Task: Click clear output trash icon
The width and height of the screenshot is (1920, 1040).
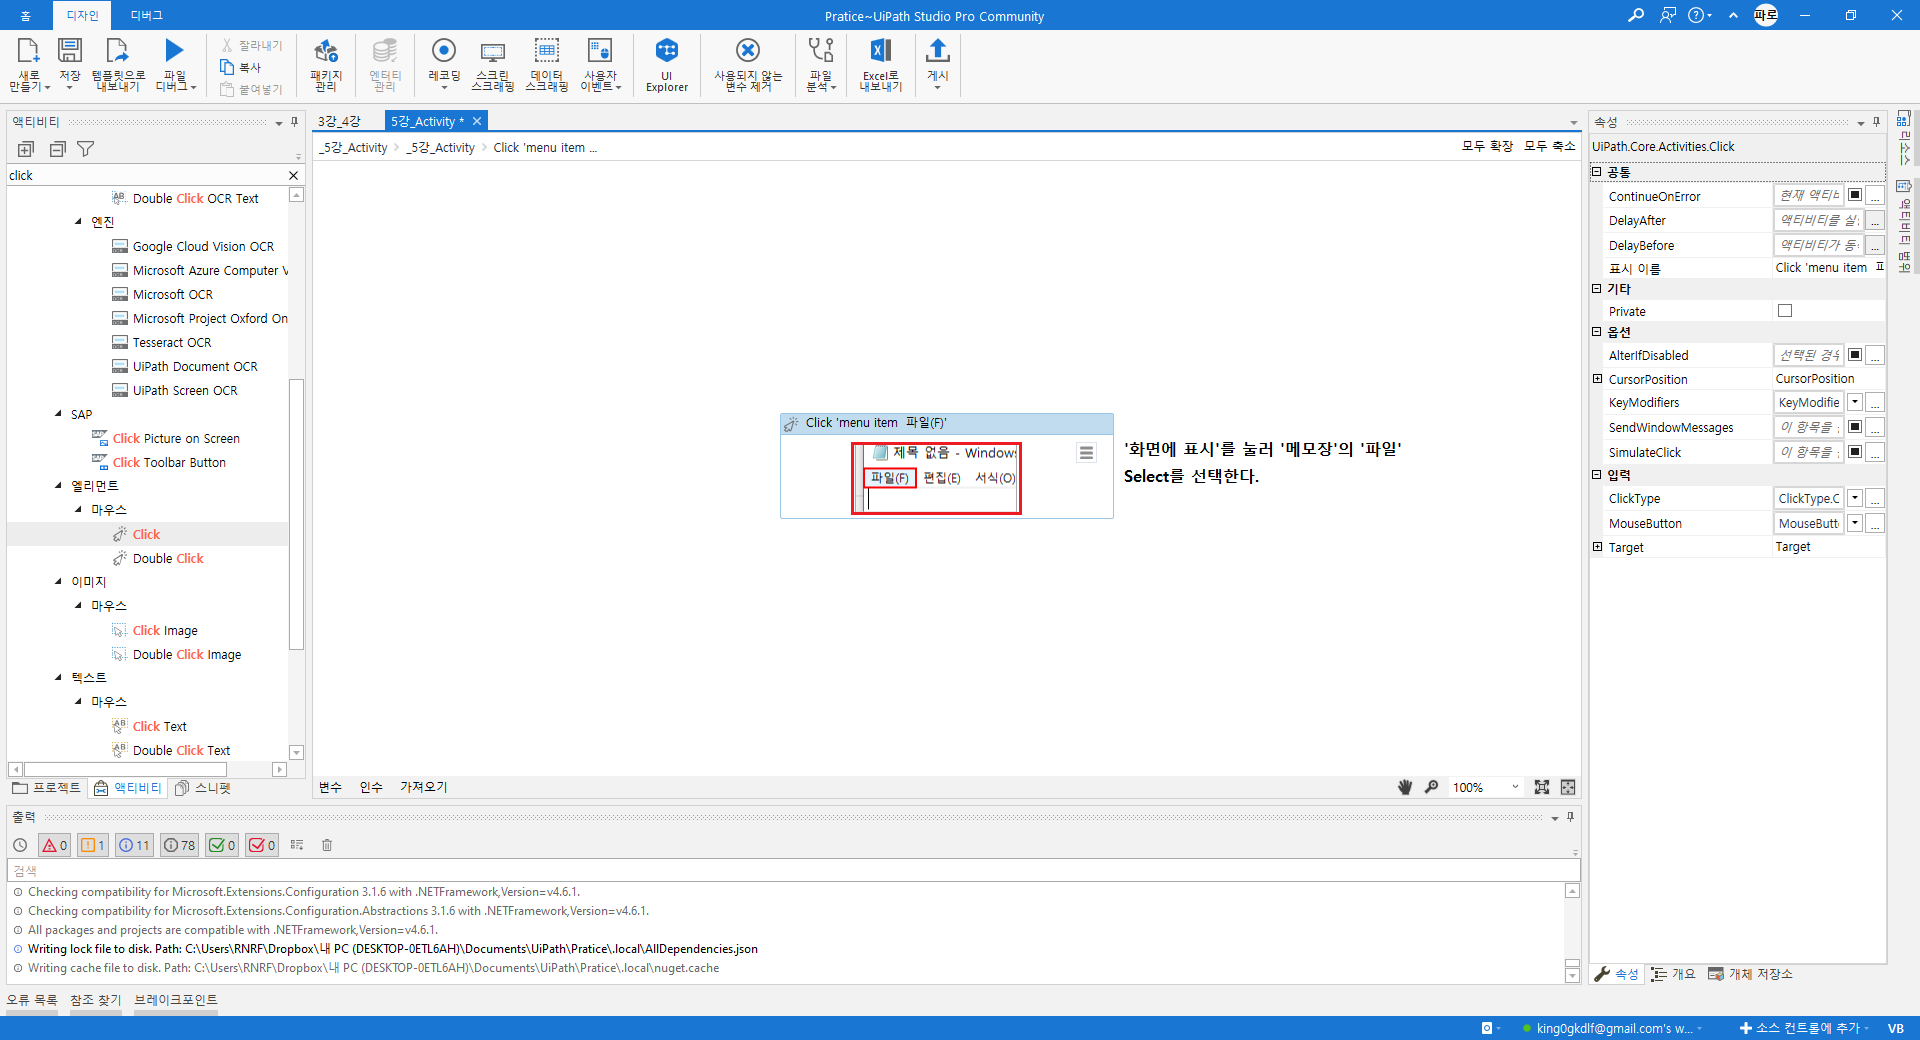Action: [327, 845]
